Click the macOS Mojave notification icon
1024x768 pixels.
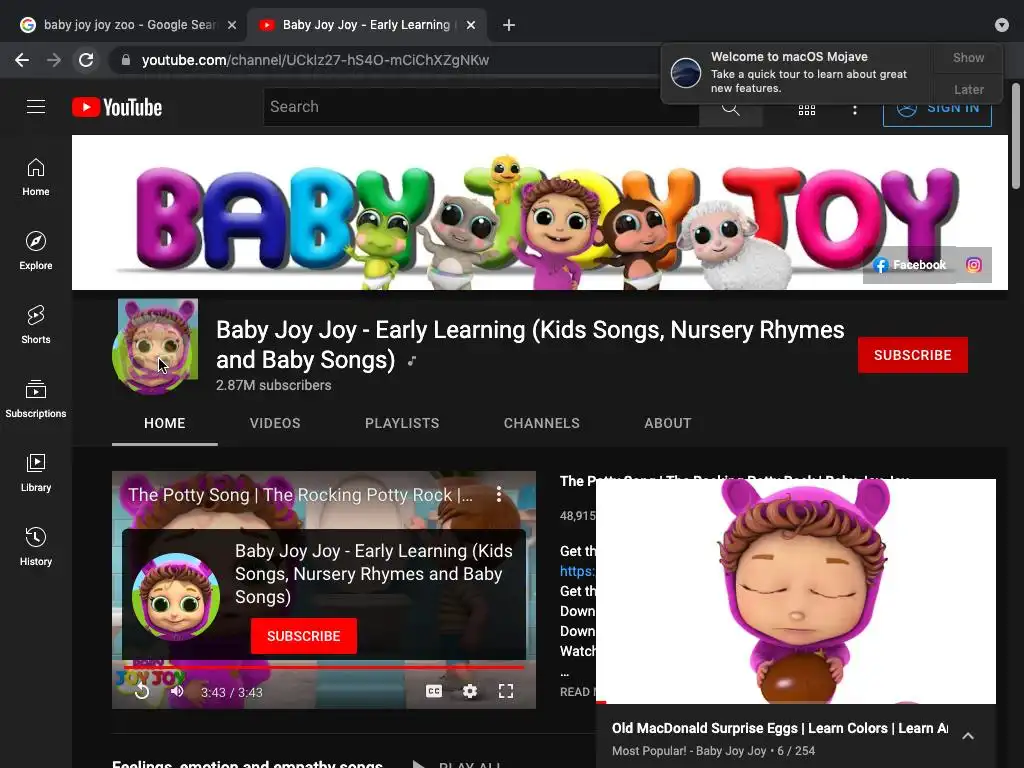[686, 72]
